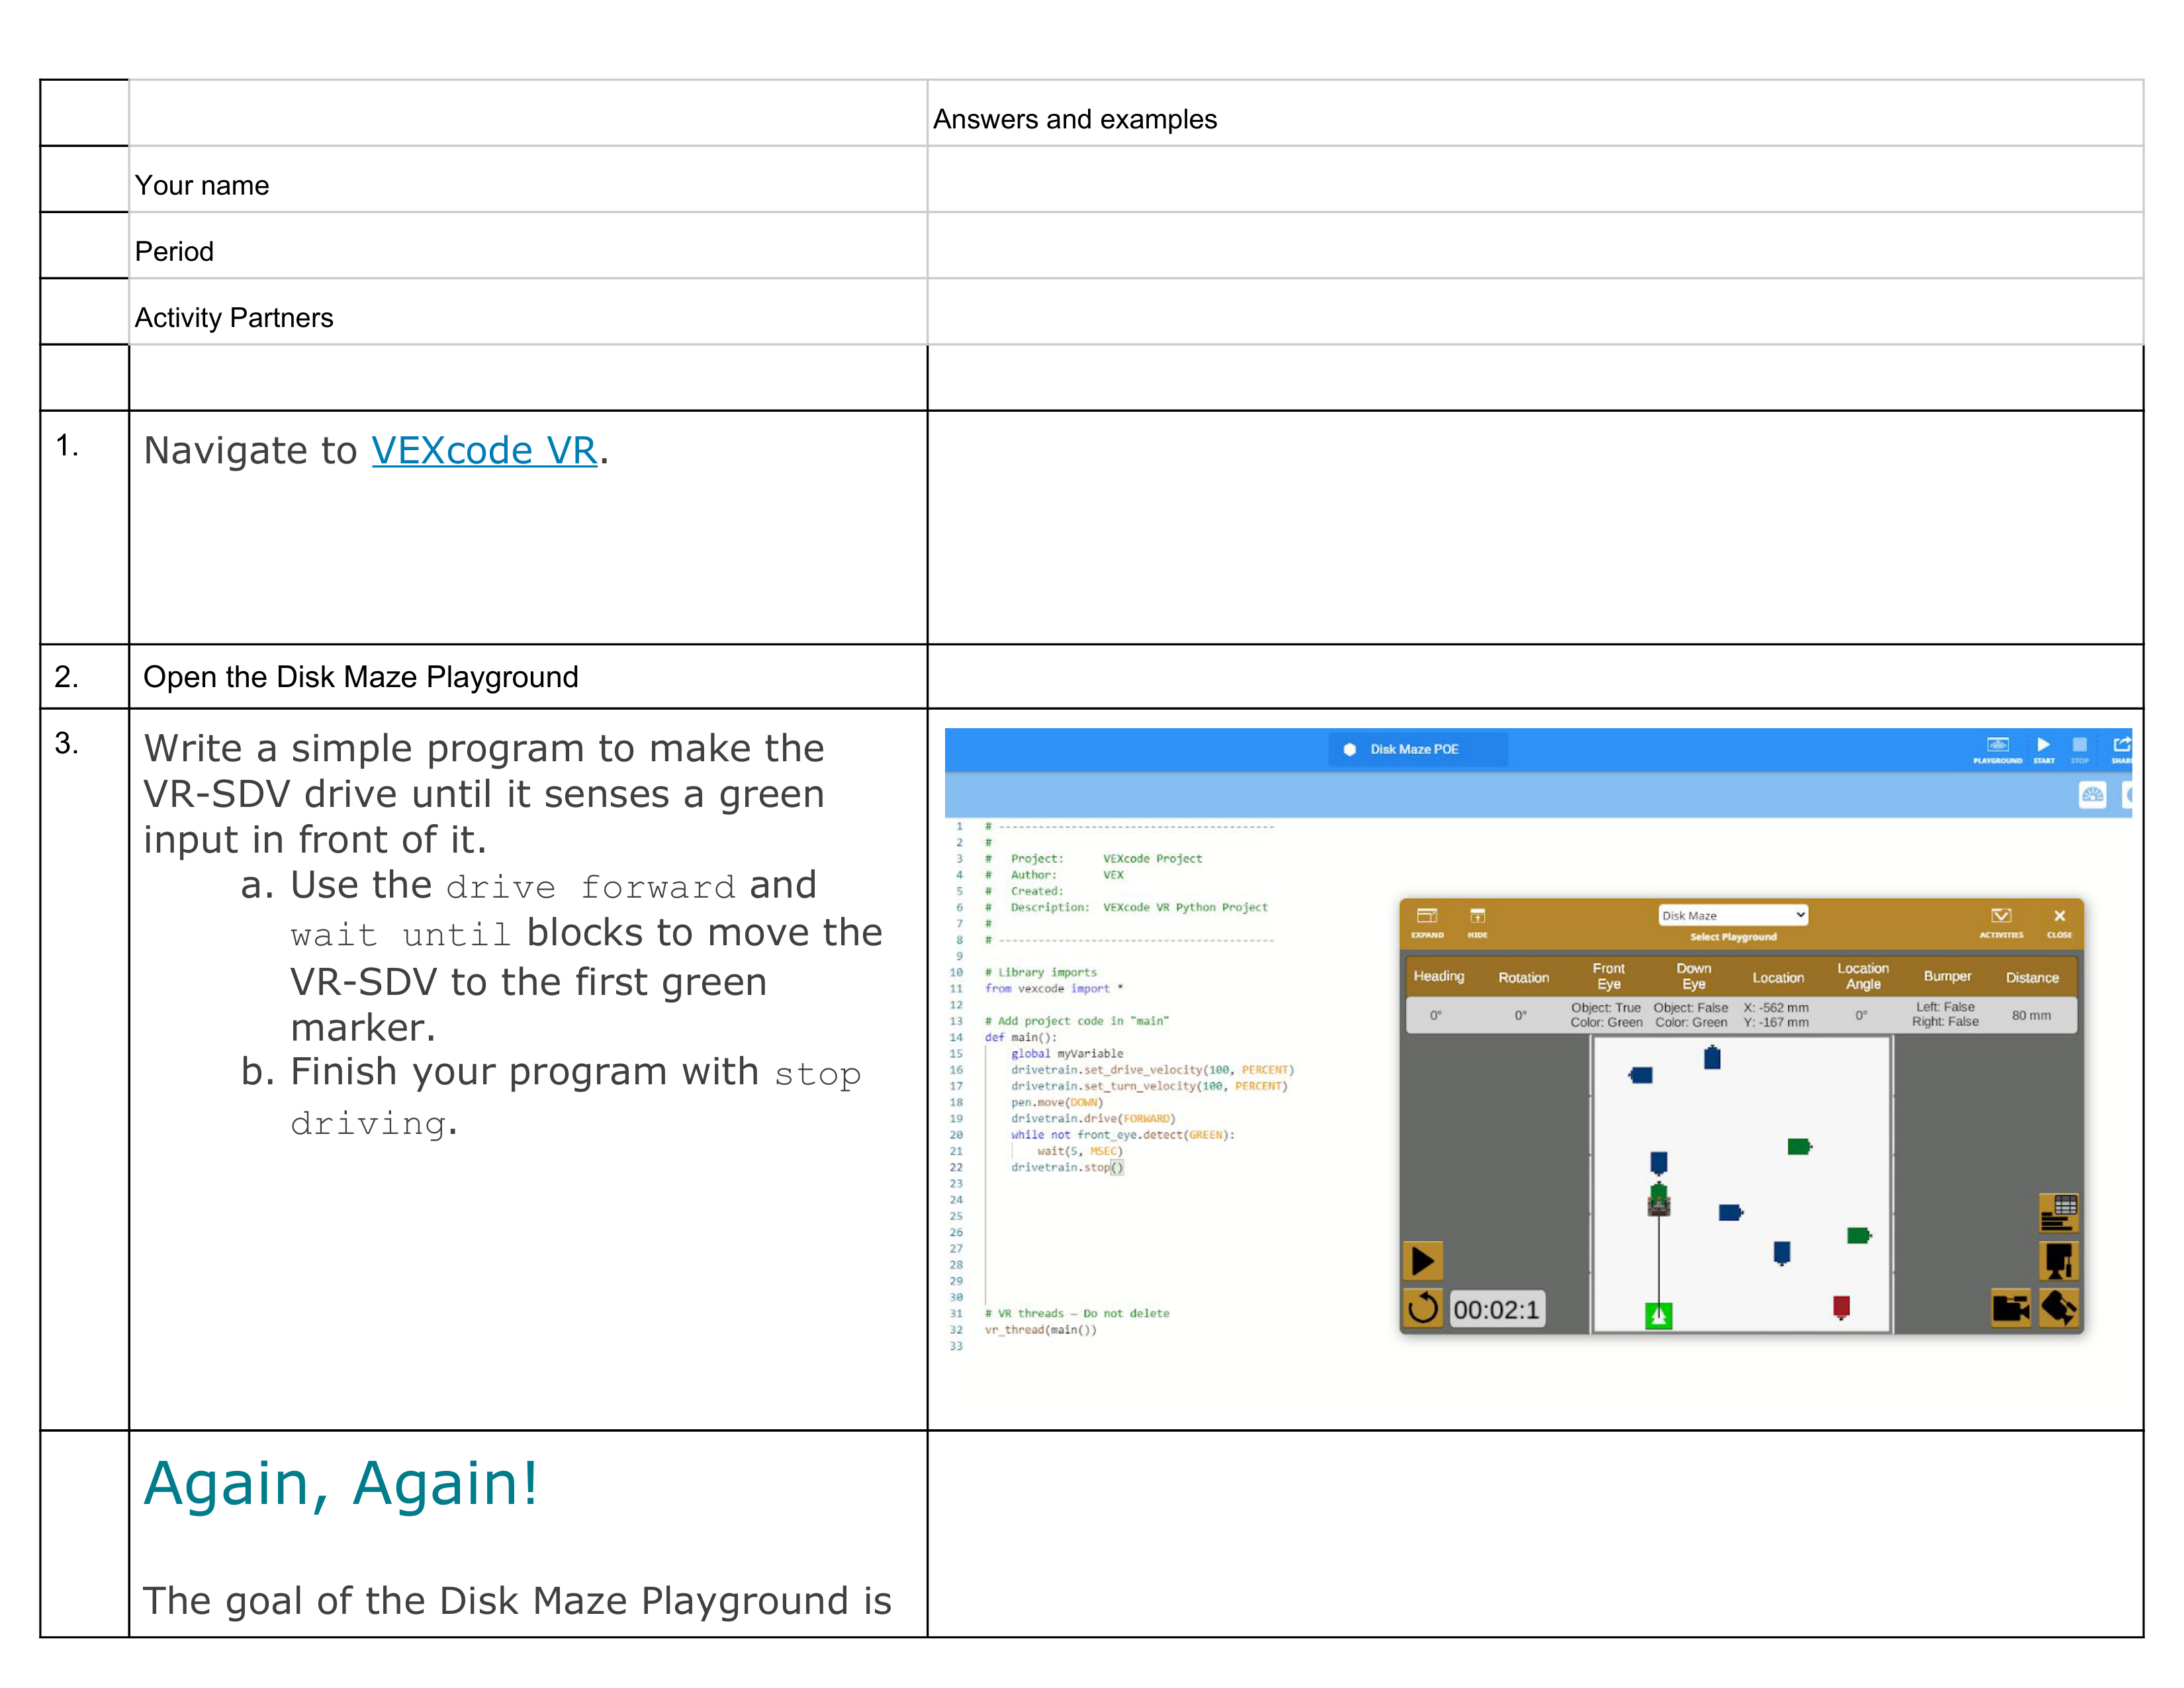This screenshot has width=2184, height=1688.
Task: Click the vr_thread(main()) code line
Action: pyautogui.click(x=1040, y=1330)
